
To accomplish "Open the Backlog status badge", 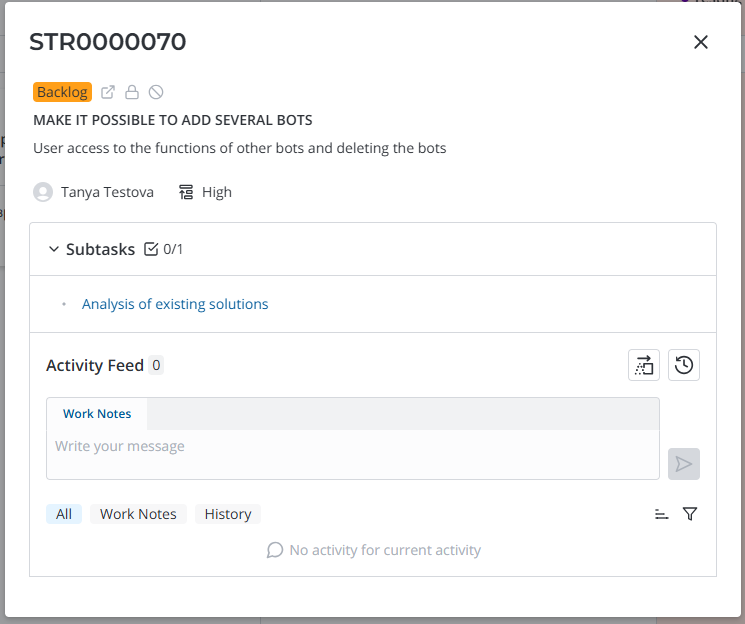I will [62, 92].
